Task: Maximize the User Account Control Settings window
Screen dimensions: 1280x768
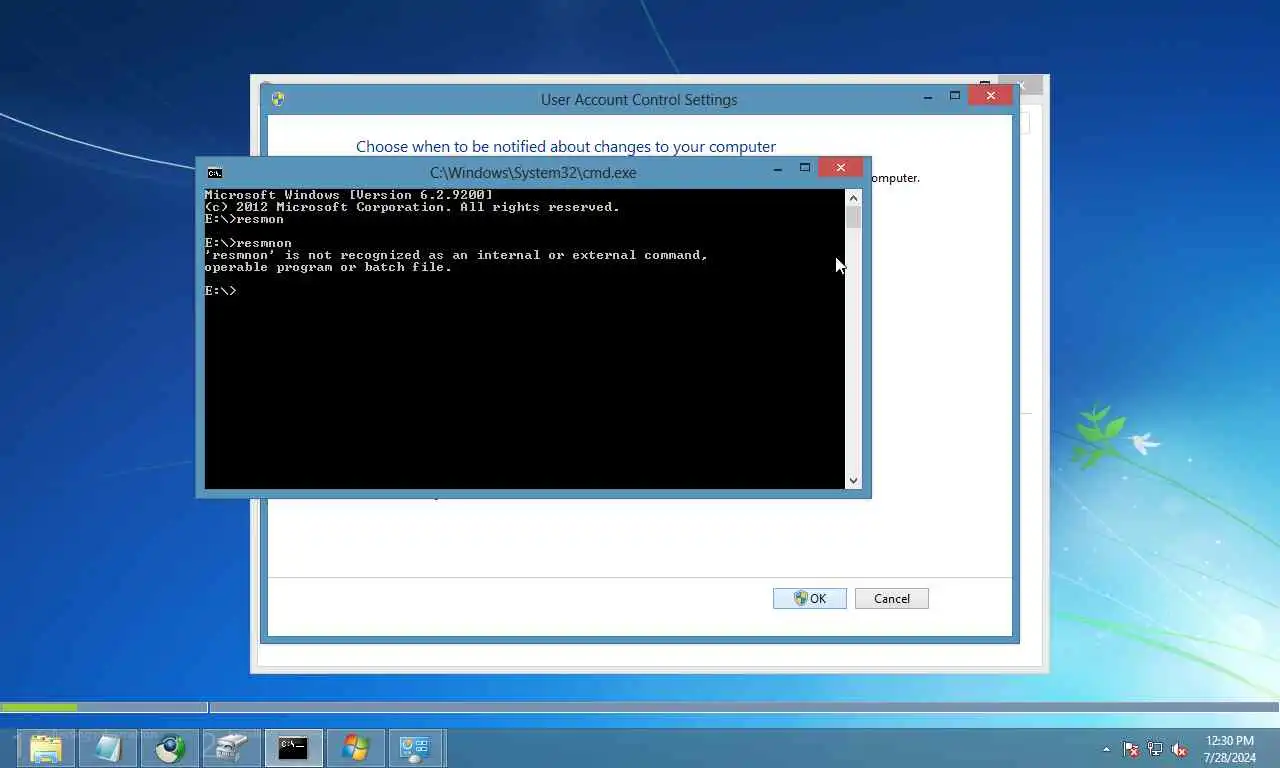Action: 955,96
